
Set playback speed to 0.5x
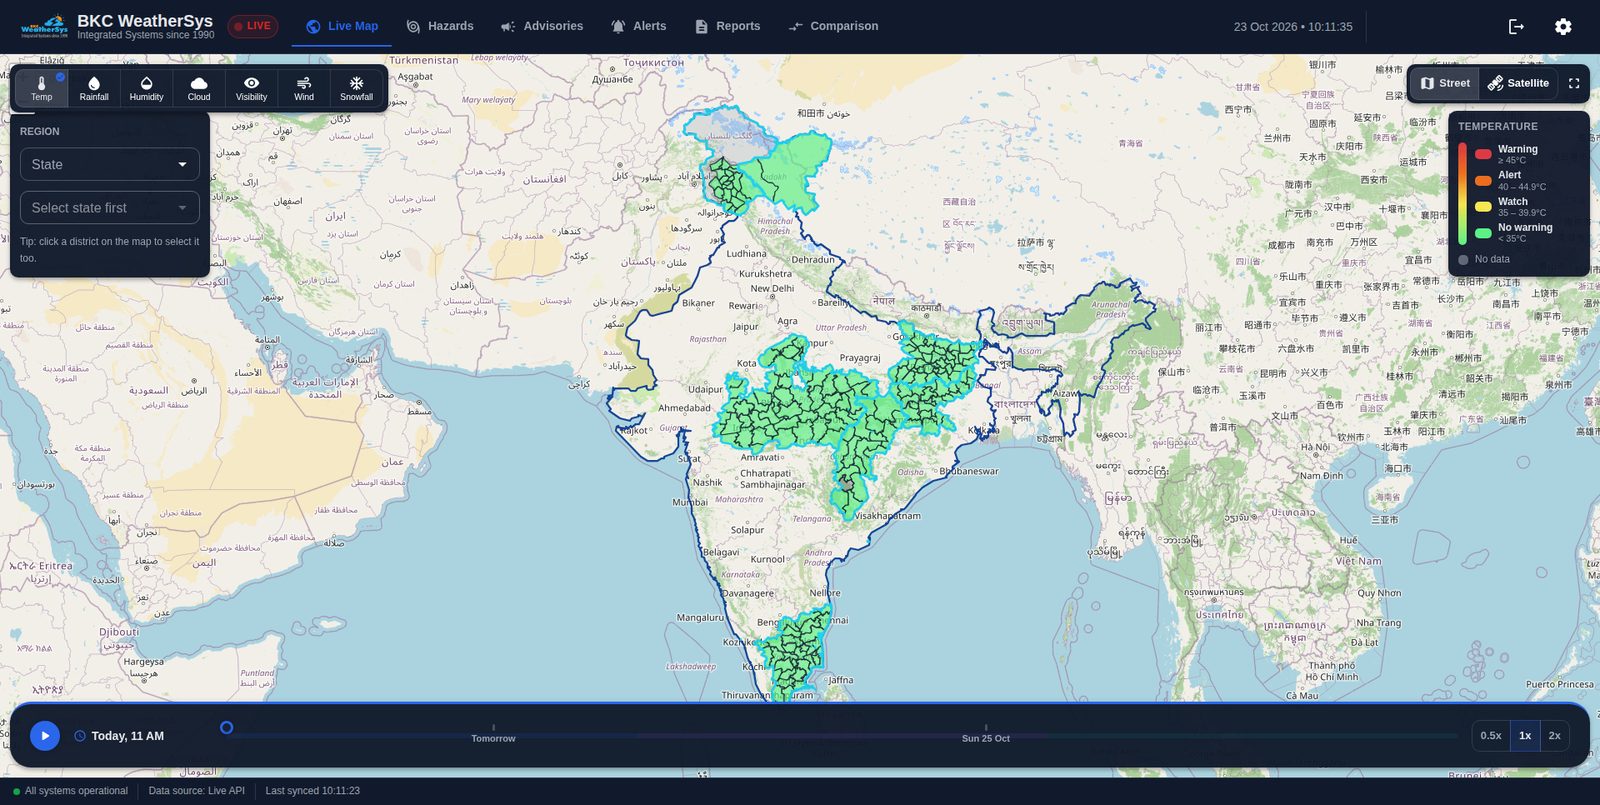click(x=1491, y=736)
